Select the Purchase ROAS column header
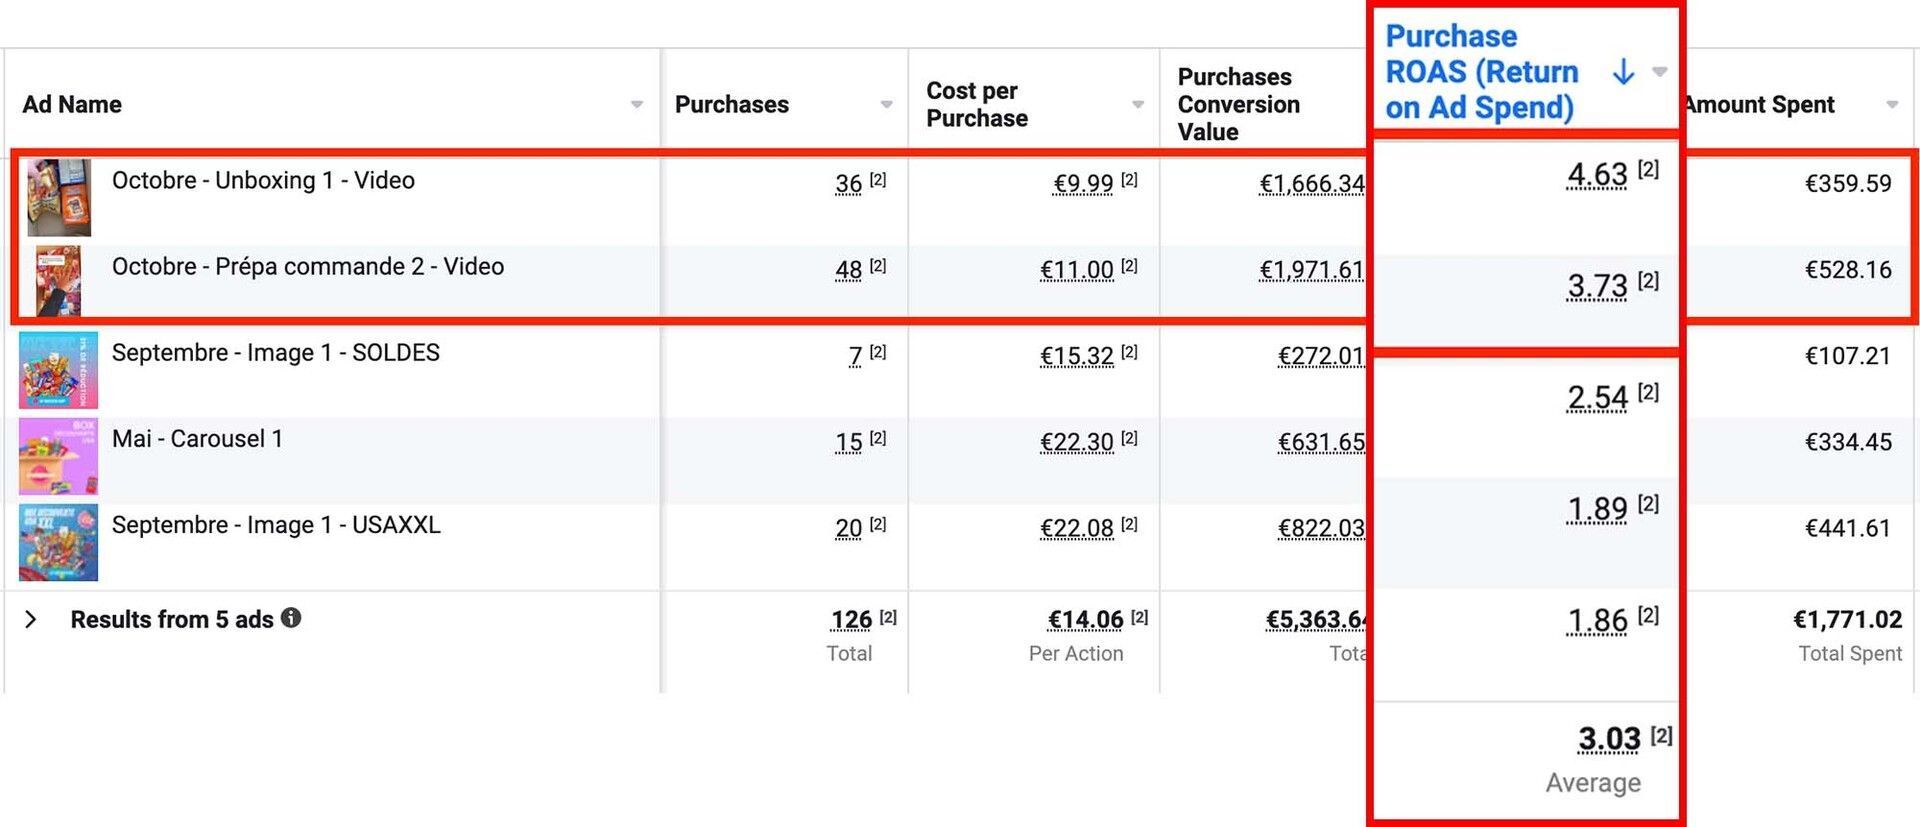The height and width of the screenshot is (827, 1920). click(1480, 72)
